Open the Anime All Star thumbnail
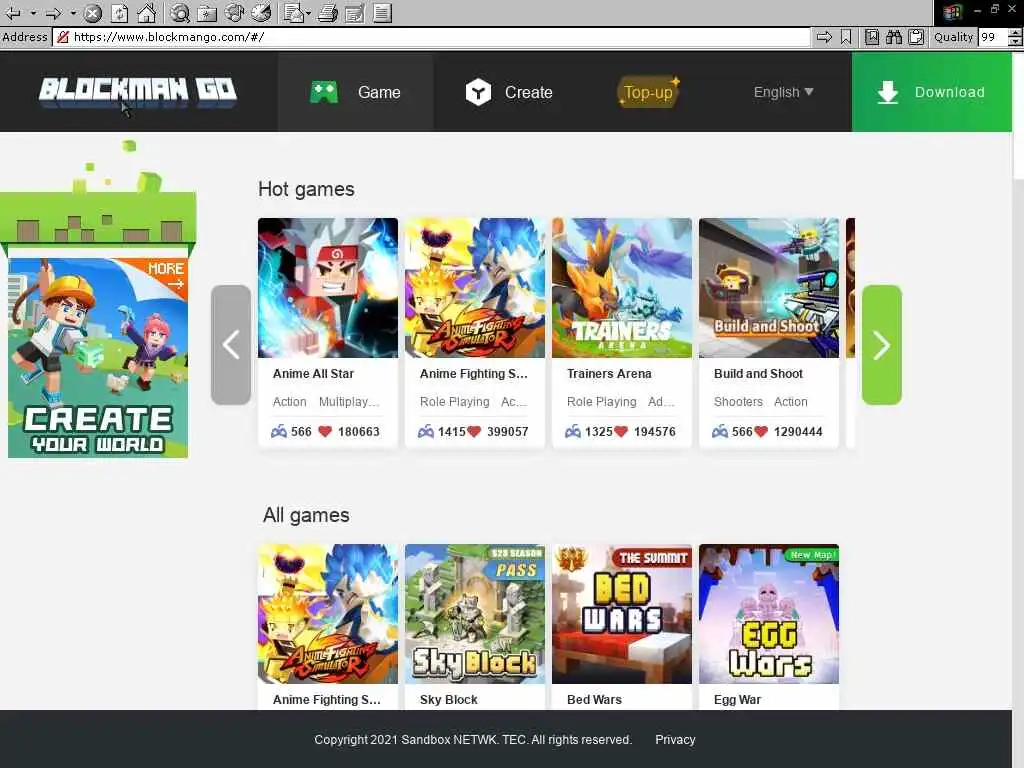Screen dimensions: 1024x768 328,288
